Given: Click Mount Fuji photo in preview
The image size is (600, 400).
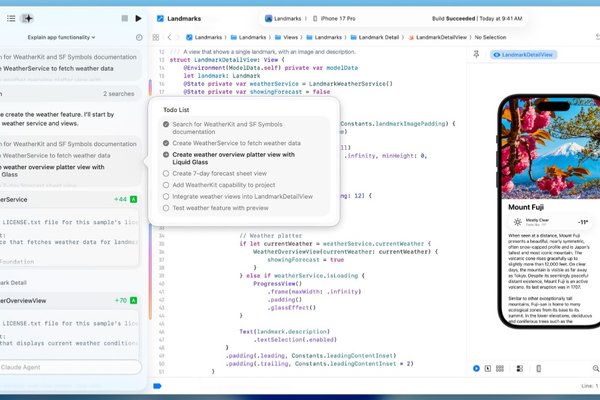Looking at the screenshot, I should tap(551, 147).
